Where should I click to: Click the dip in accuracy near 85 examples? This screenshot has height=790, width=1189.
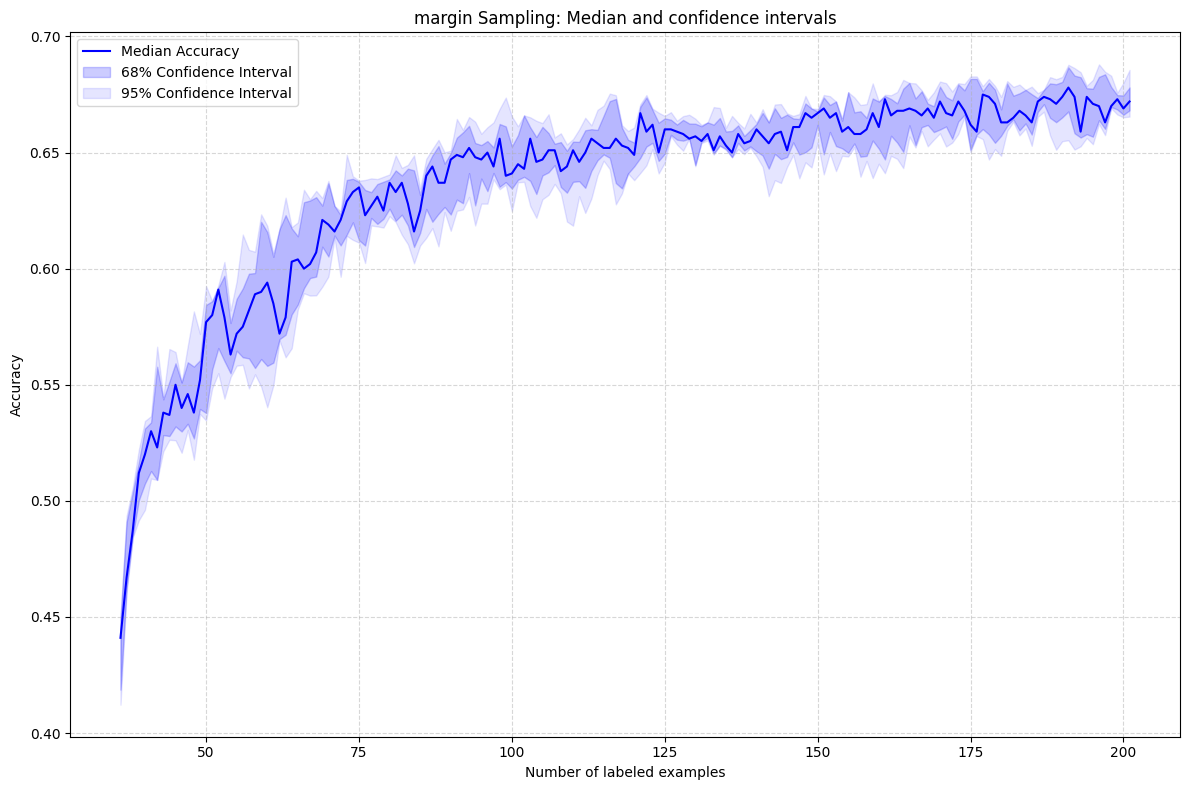[x=415, y=230]
